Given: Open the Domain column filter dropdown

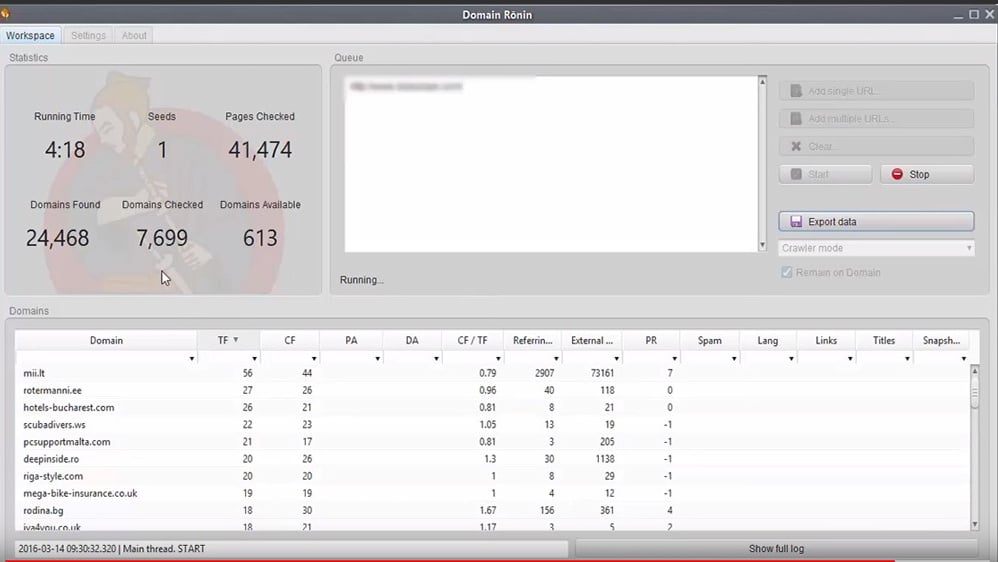Looking at the screenshot, I should tap(191, 358).
